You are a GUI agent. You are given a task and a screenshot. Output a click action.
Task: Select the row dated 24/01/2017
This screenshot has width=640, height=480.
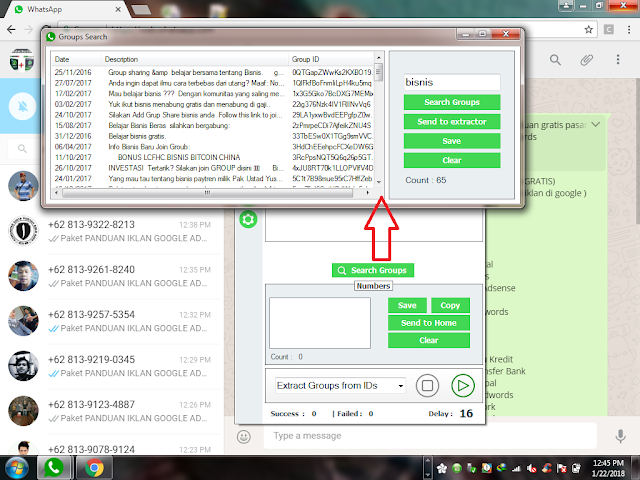coord(213,178)
